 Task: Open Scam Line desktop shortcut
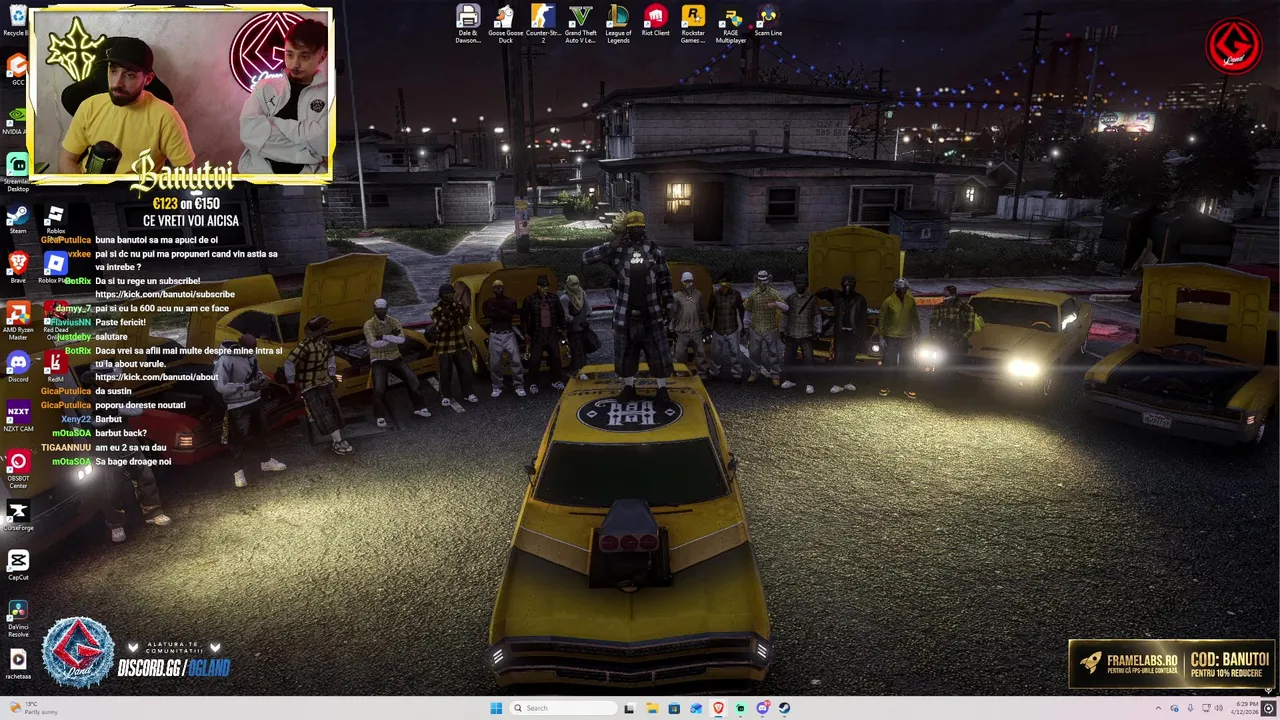coord(768,21)
